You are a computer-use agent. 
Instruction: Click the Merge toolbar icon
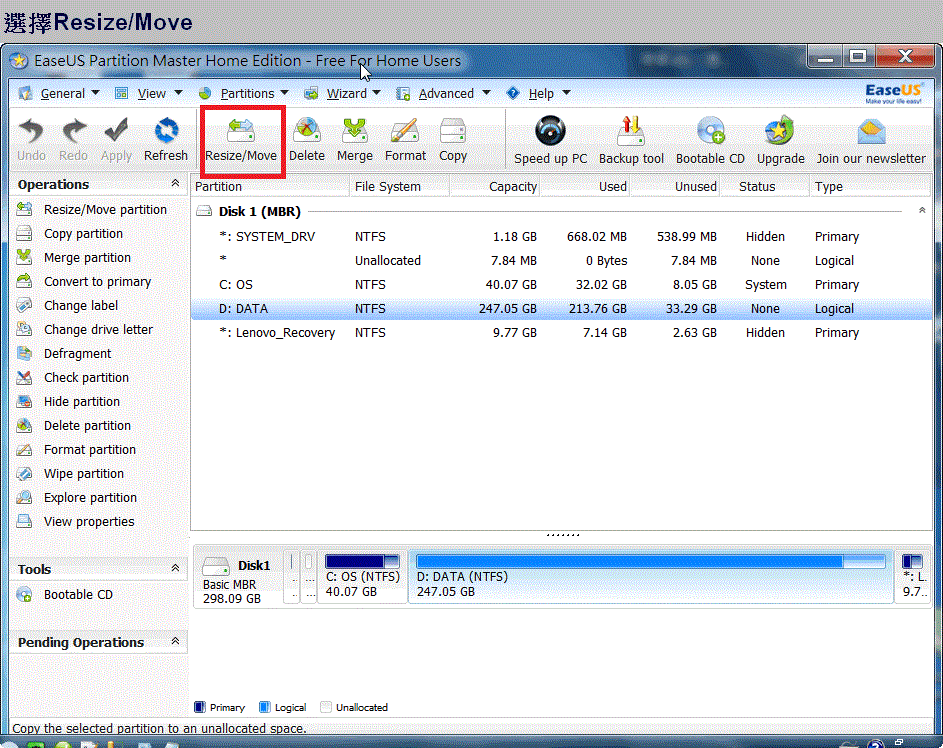[x=355, y=139]
